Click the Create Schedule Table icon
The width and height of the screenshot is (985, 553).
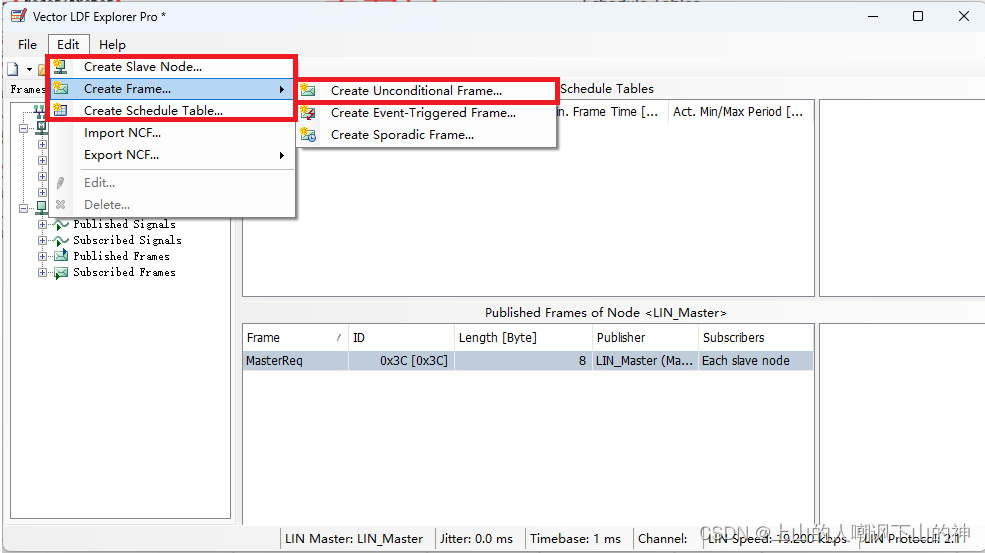pyautogui.click(x=60, y=111)
